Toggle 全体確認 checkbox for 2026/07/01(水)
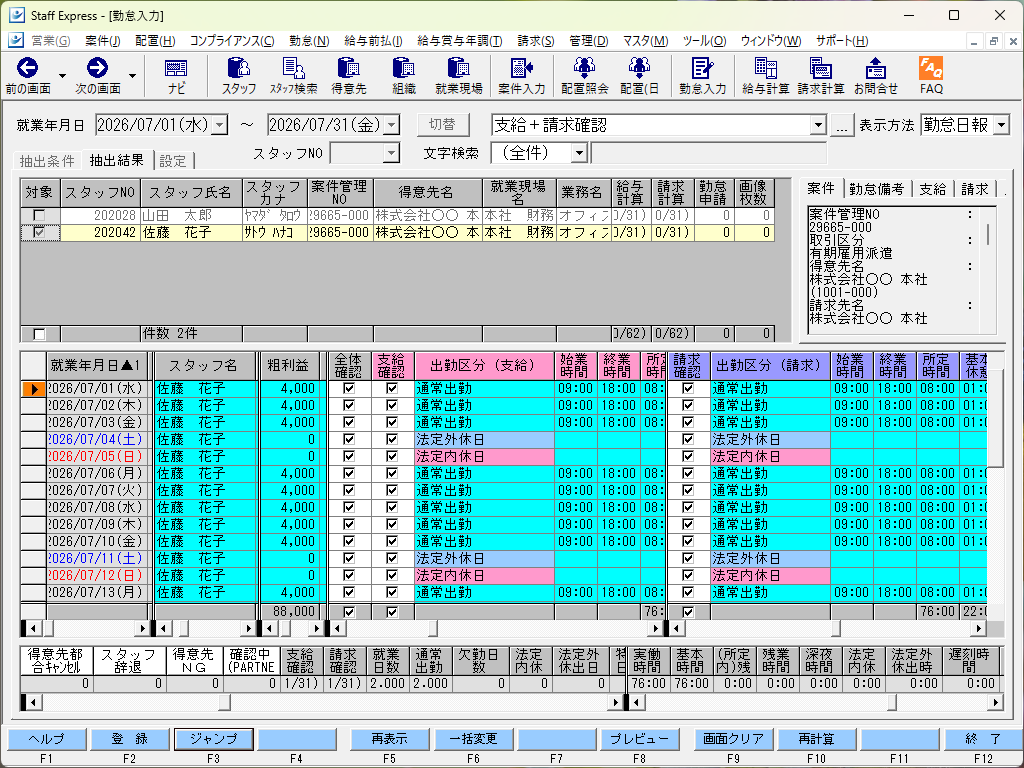 click(x=349, y=389)
